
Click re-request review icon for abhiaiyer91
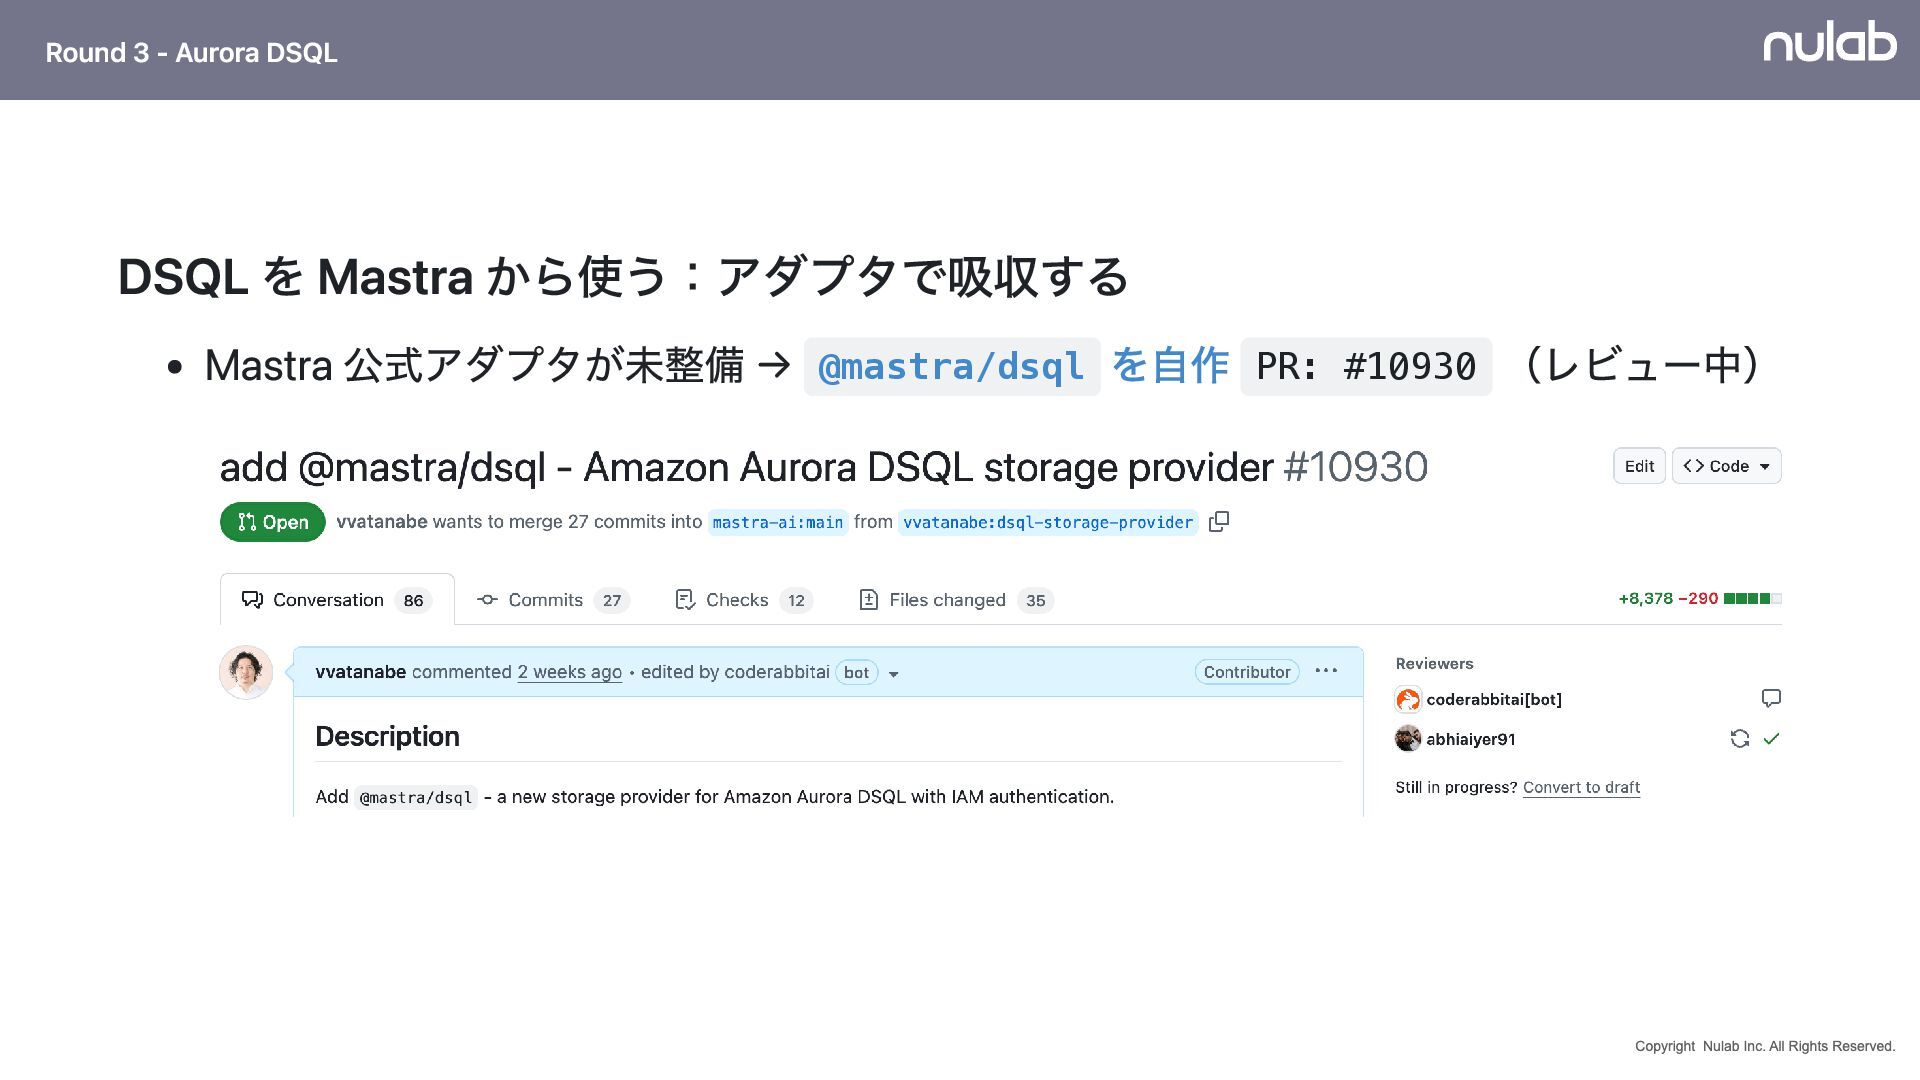point(1740,739)
